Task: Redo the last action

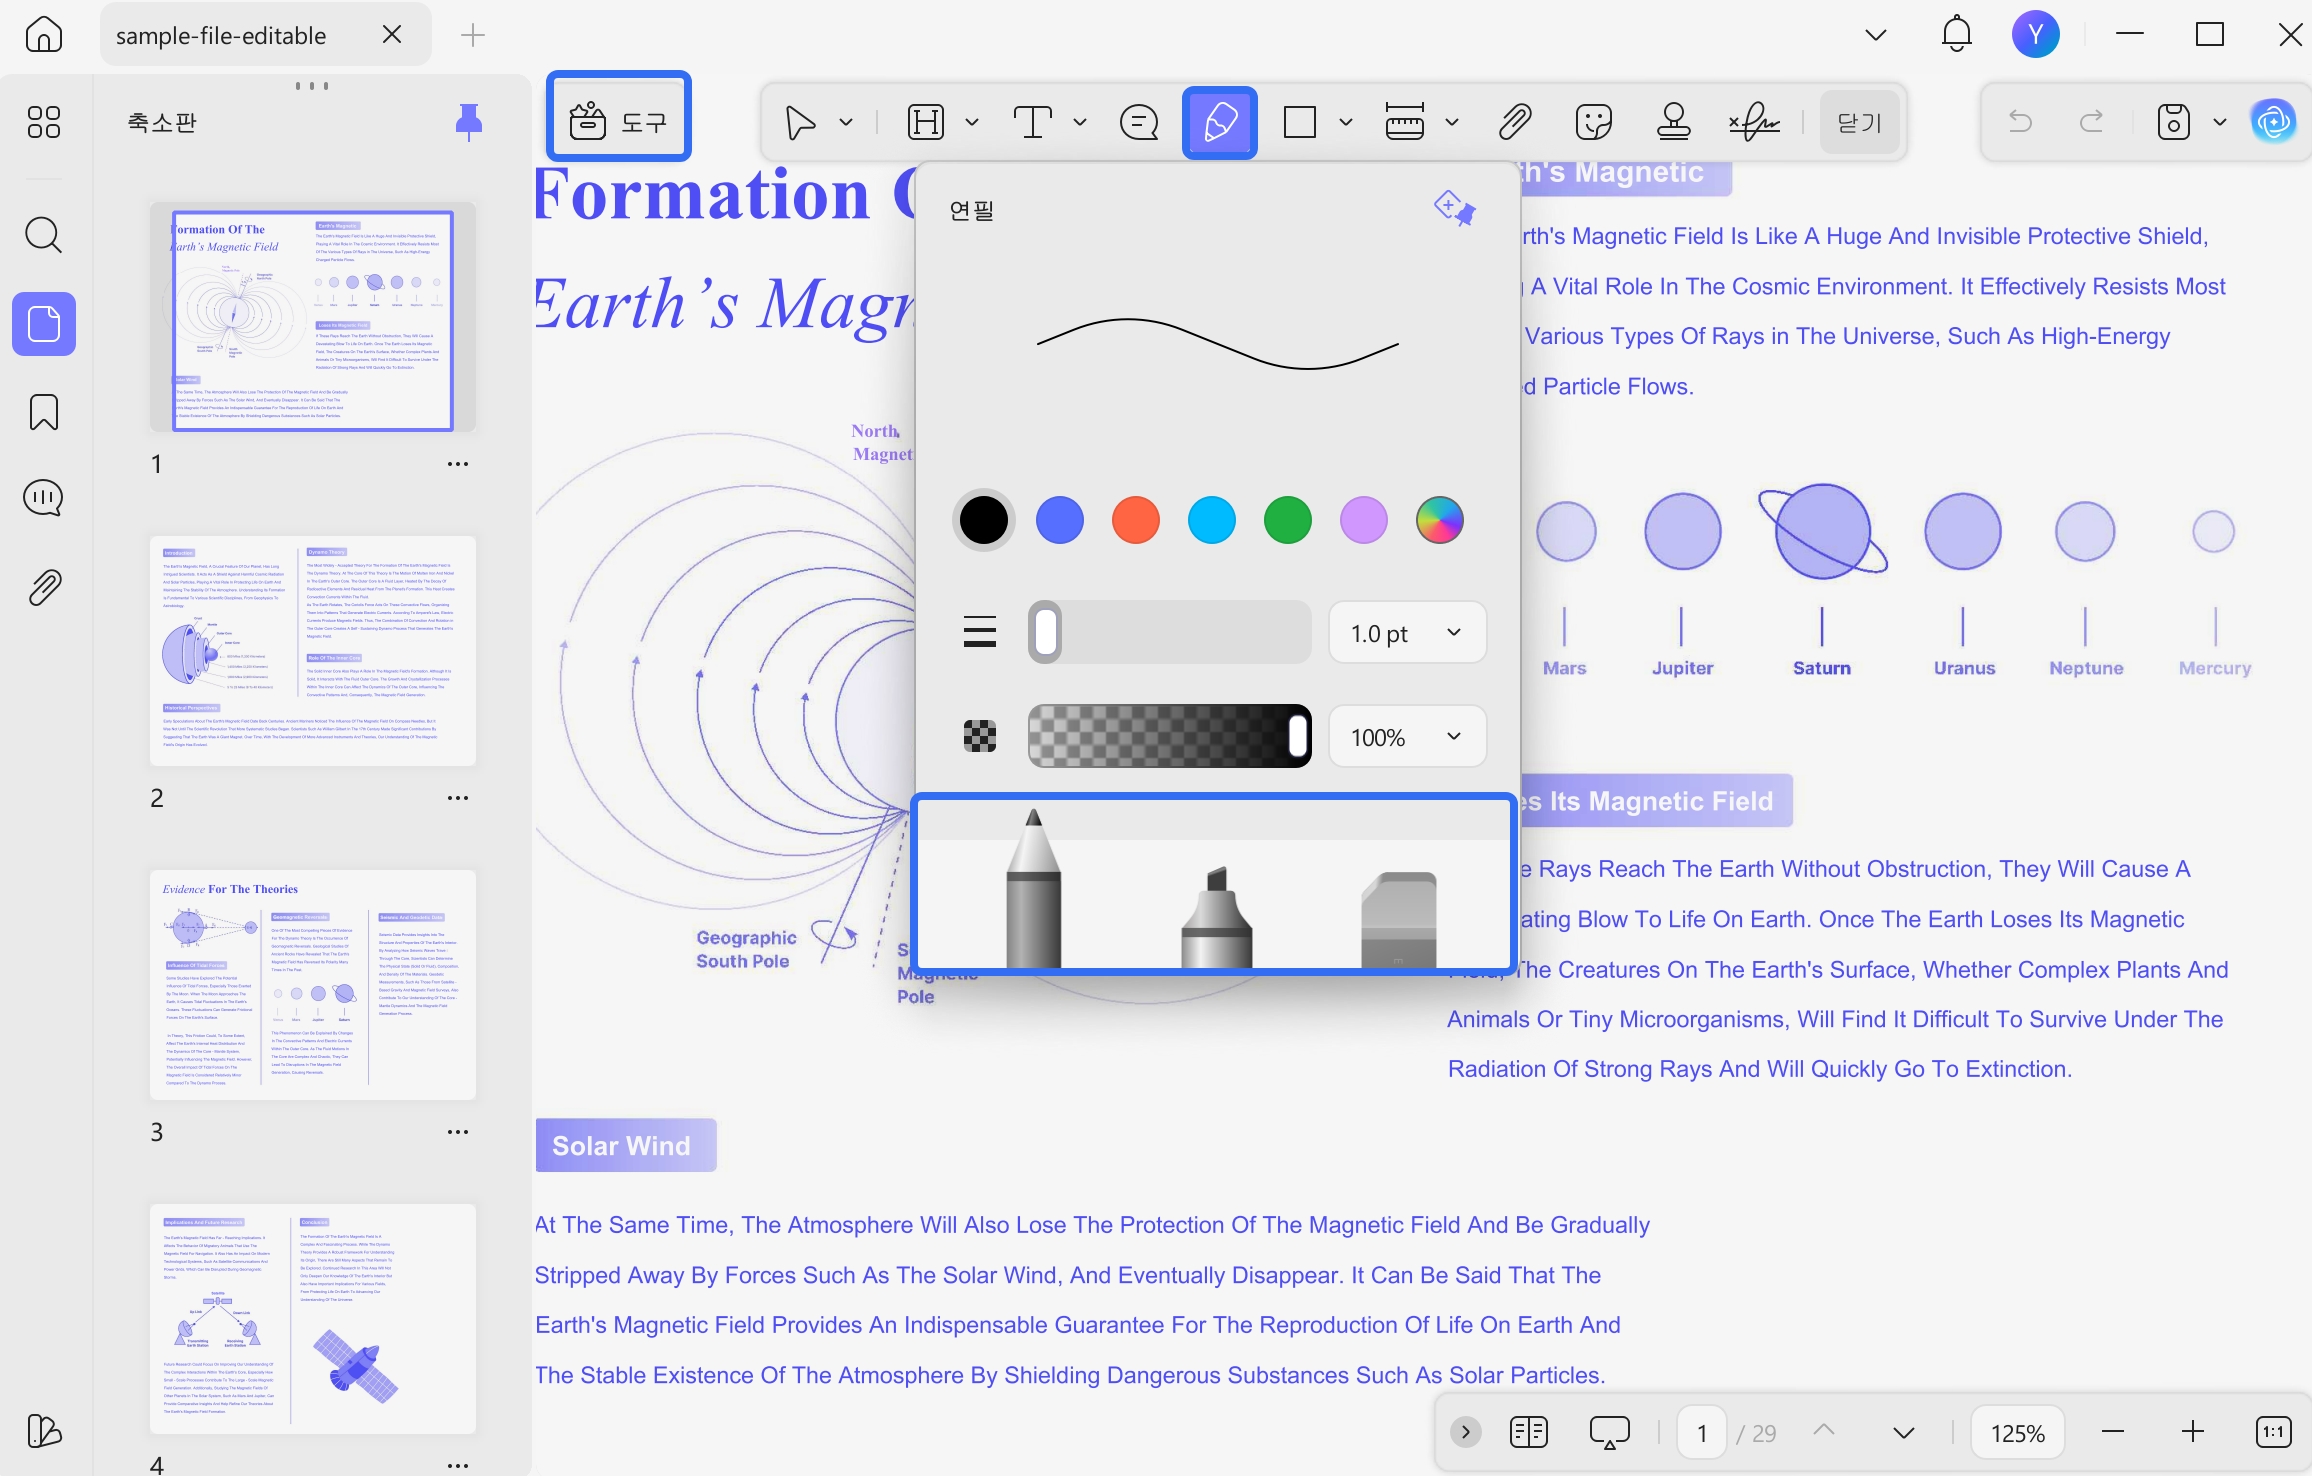Action: (2091, 122)
